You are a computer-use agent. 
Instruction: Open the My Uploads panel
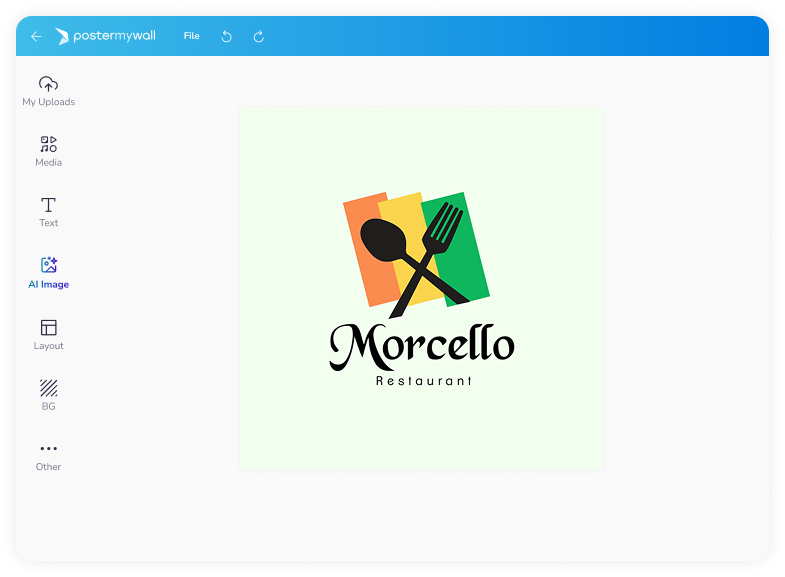tap(48, 90)
